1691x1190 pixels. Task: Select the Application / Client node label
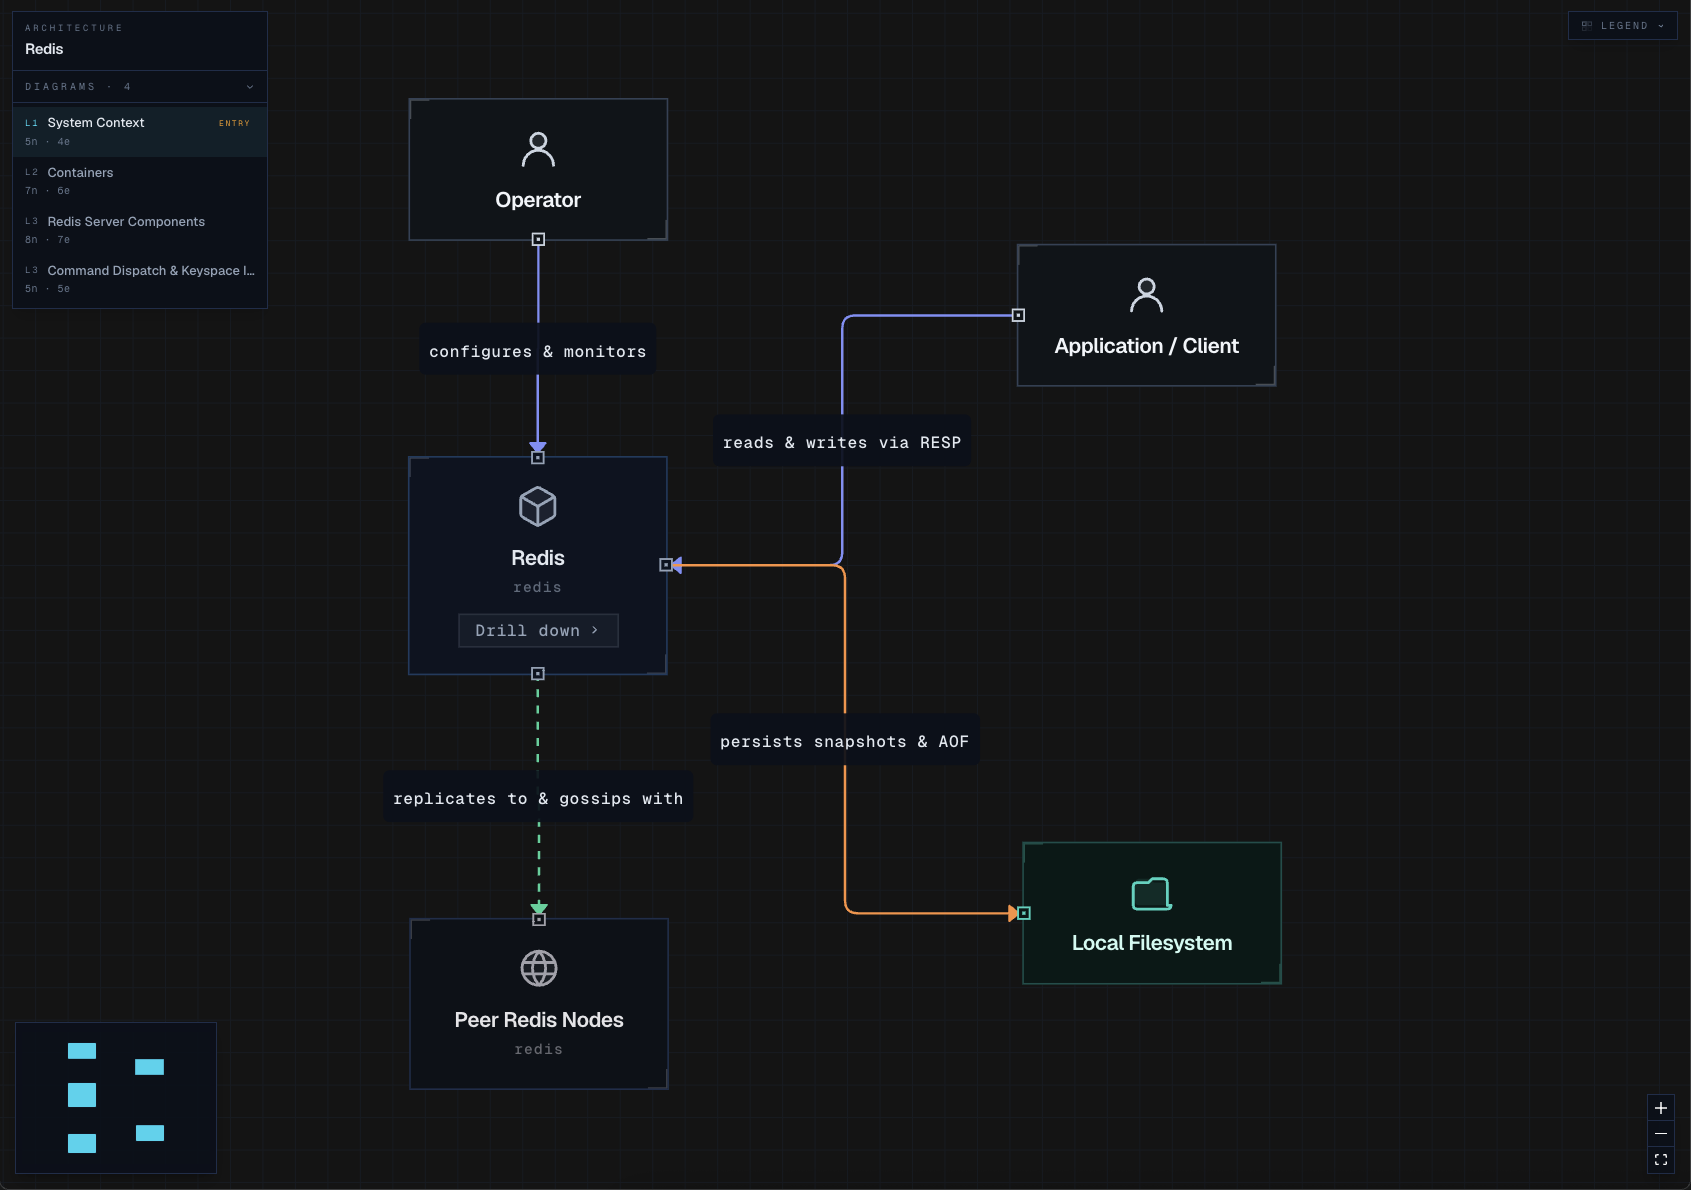pos(1146,346)
